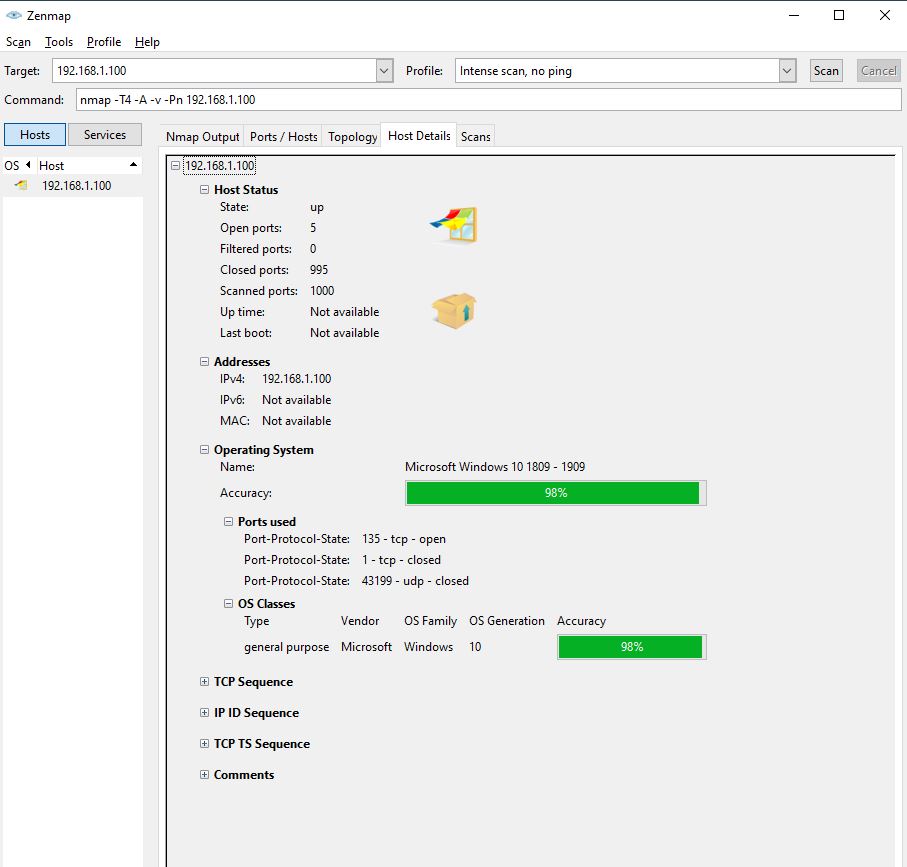Click into the Command input field
907x867 pixels.
click(x=488, y=99)
